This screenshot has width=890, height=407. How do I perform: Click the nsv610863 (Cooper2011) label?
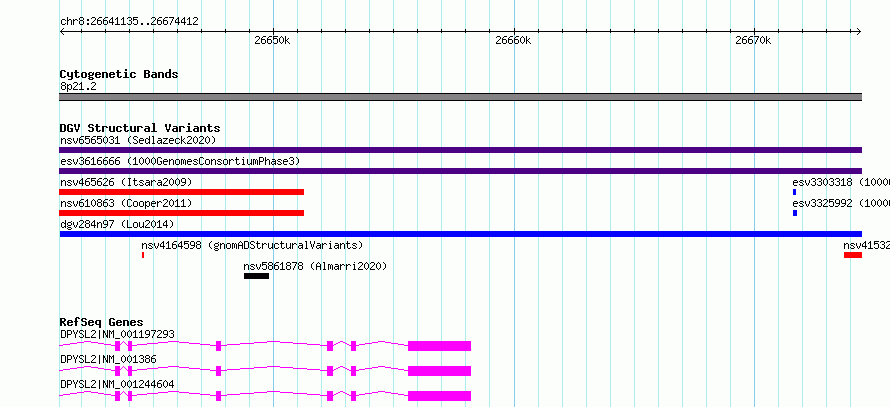(126, 203)
